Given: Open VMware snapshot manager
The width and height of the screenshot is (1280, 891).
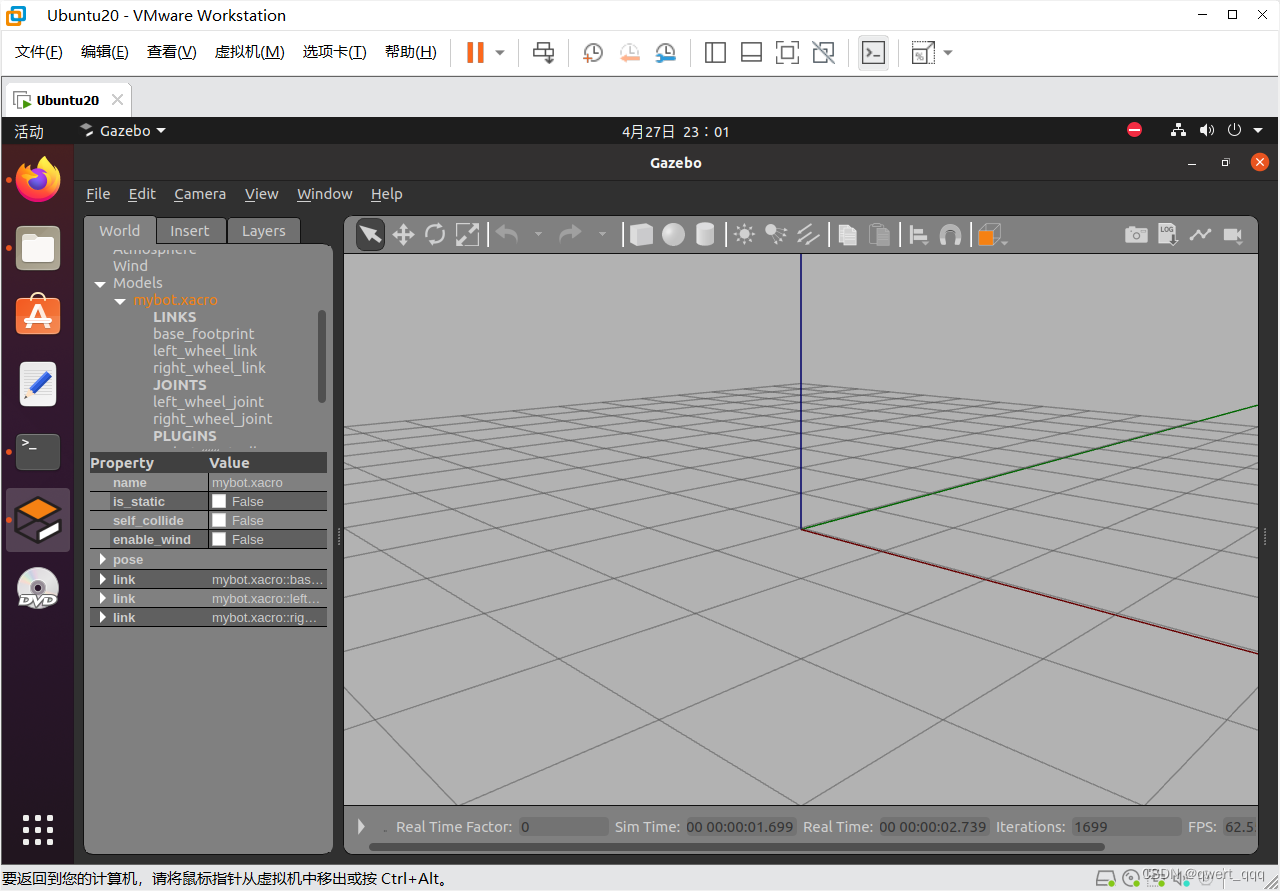Looking at the screenshot, I should coord(665,53).
